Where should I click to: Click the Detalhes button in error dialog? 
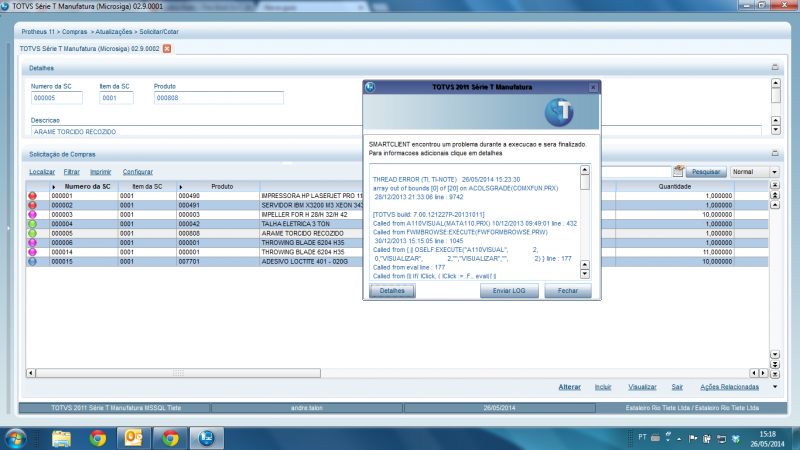[x=392, y=291]
